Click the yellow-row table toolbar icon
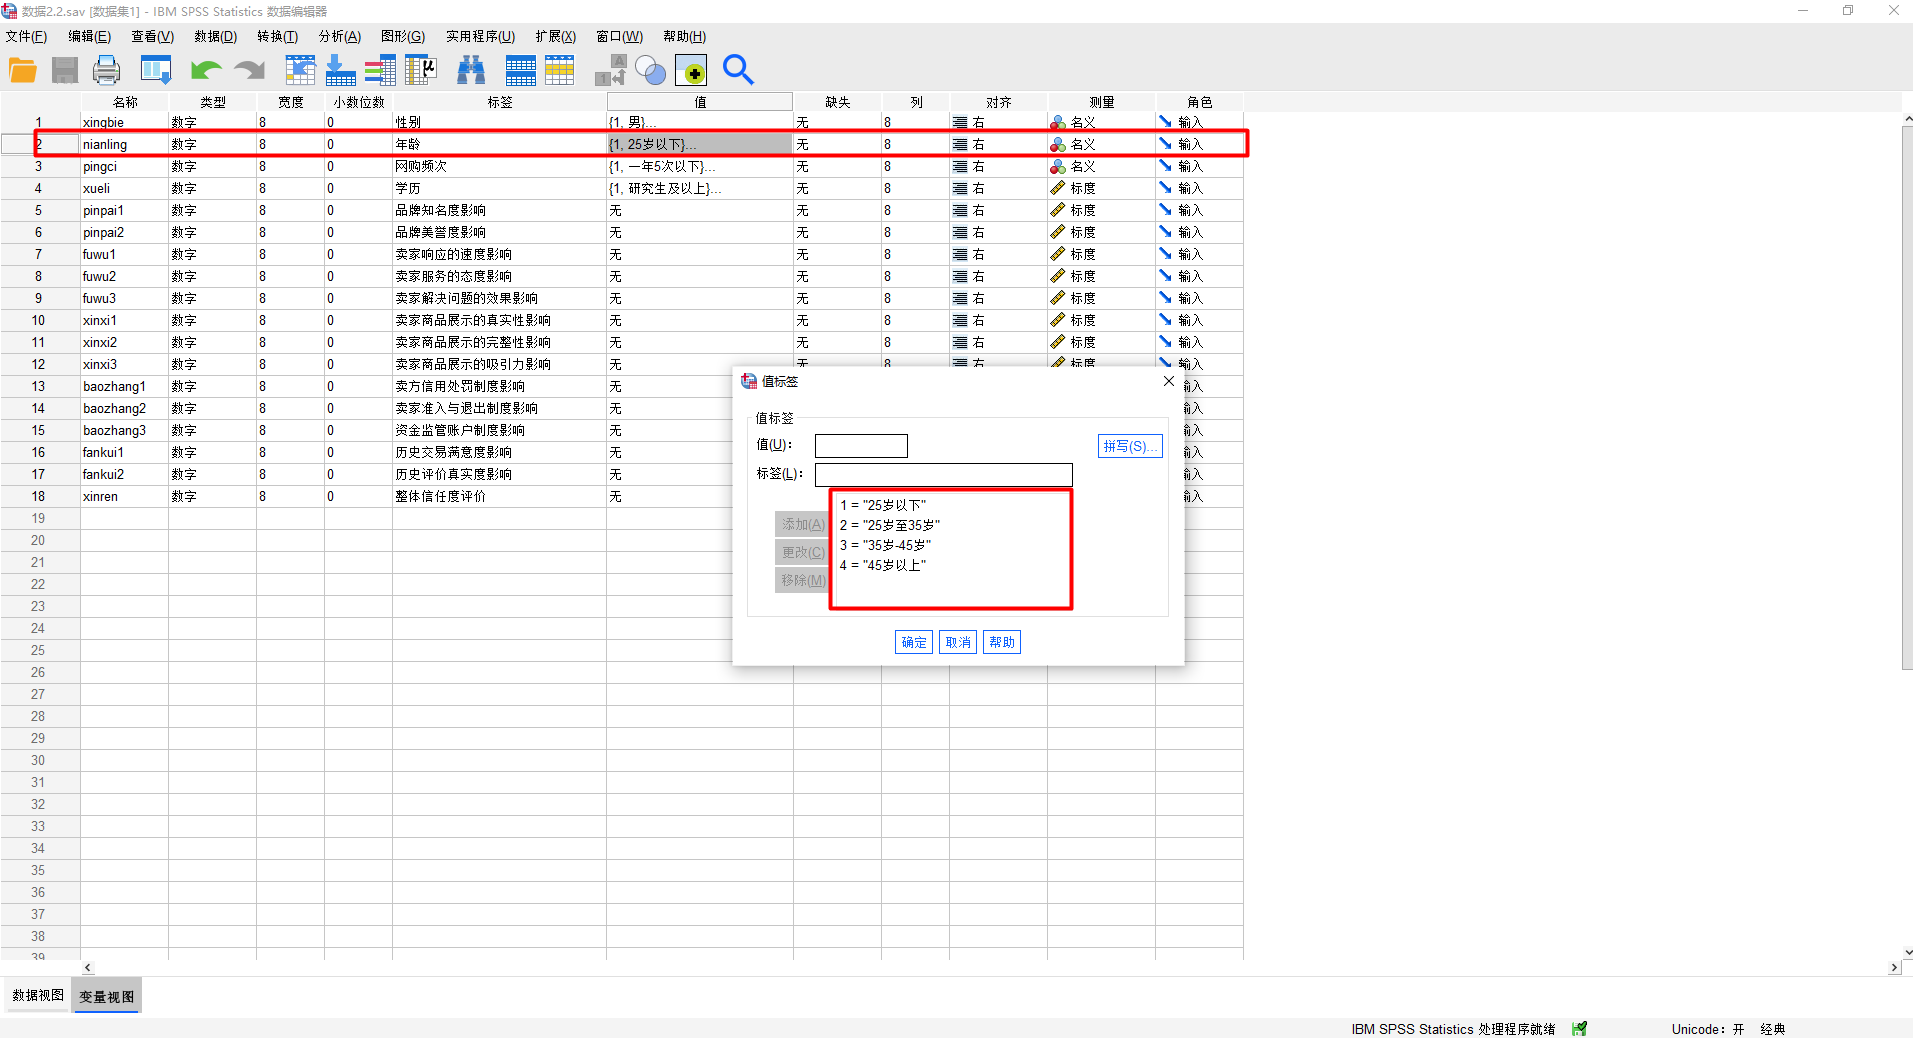1913x1038 pixels. [560, 70]
